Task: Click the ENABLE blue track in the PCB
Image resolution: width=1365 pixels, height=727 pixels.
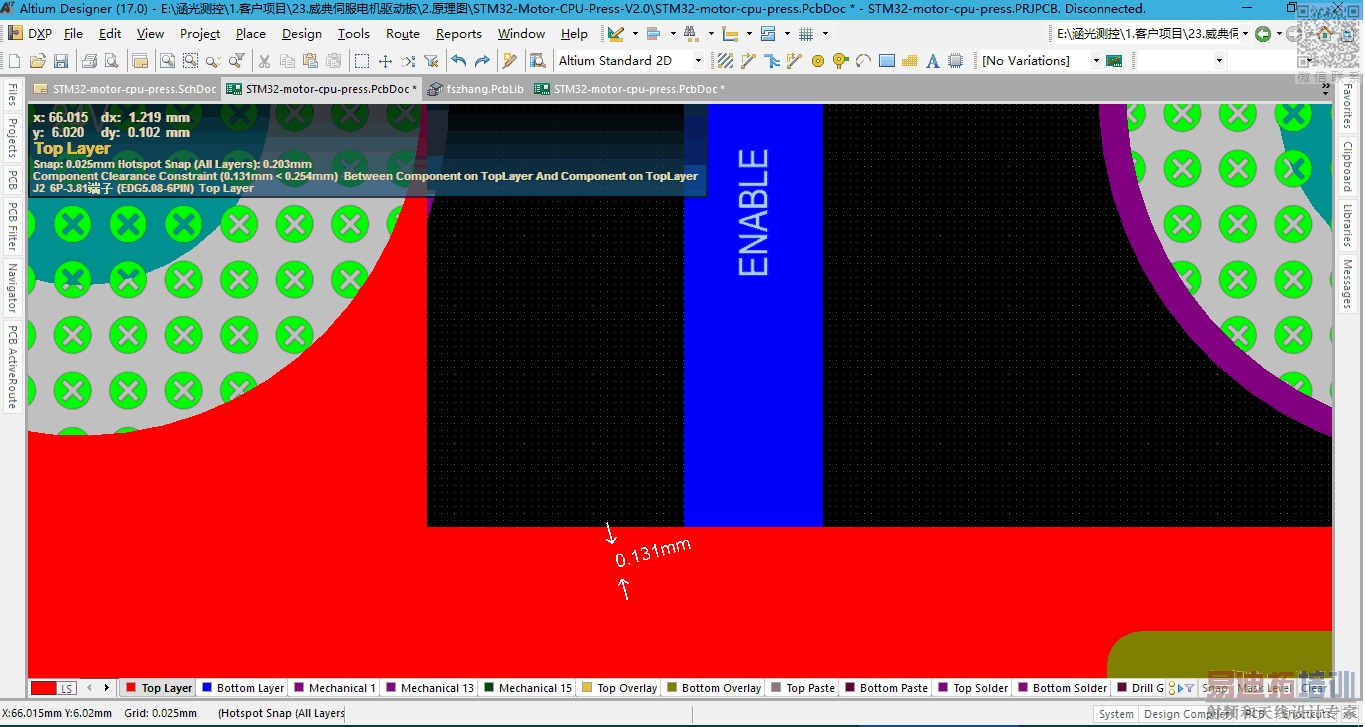Action: point(753,314)
